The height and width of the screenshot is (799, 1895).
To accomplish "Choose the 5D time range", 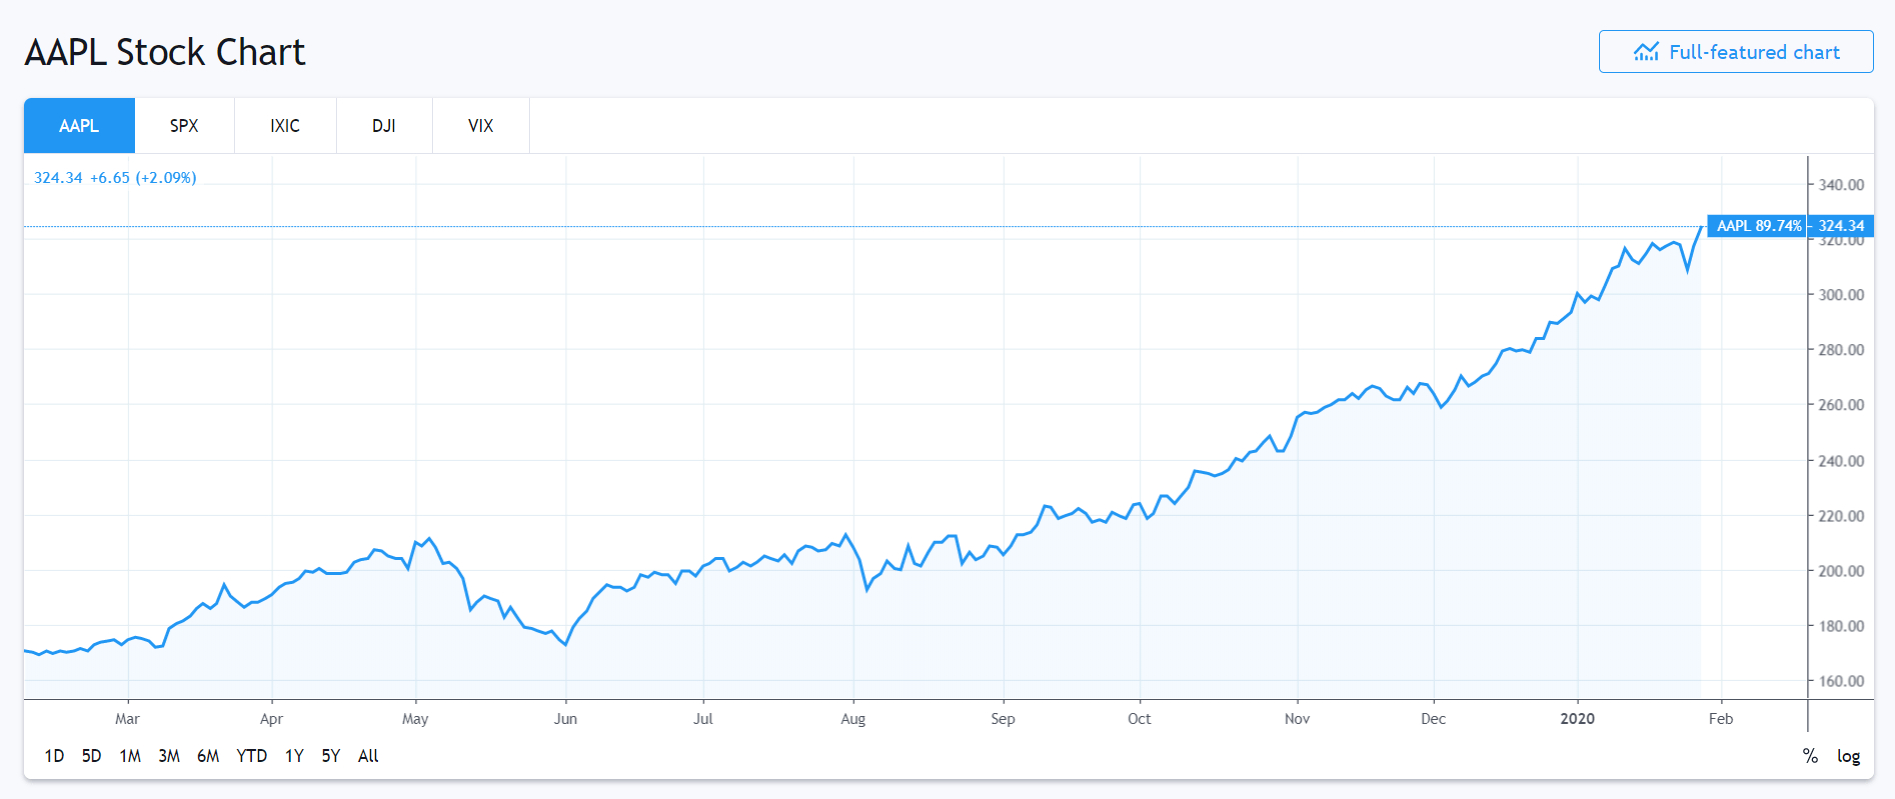I will coord(91,756).
